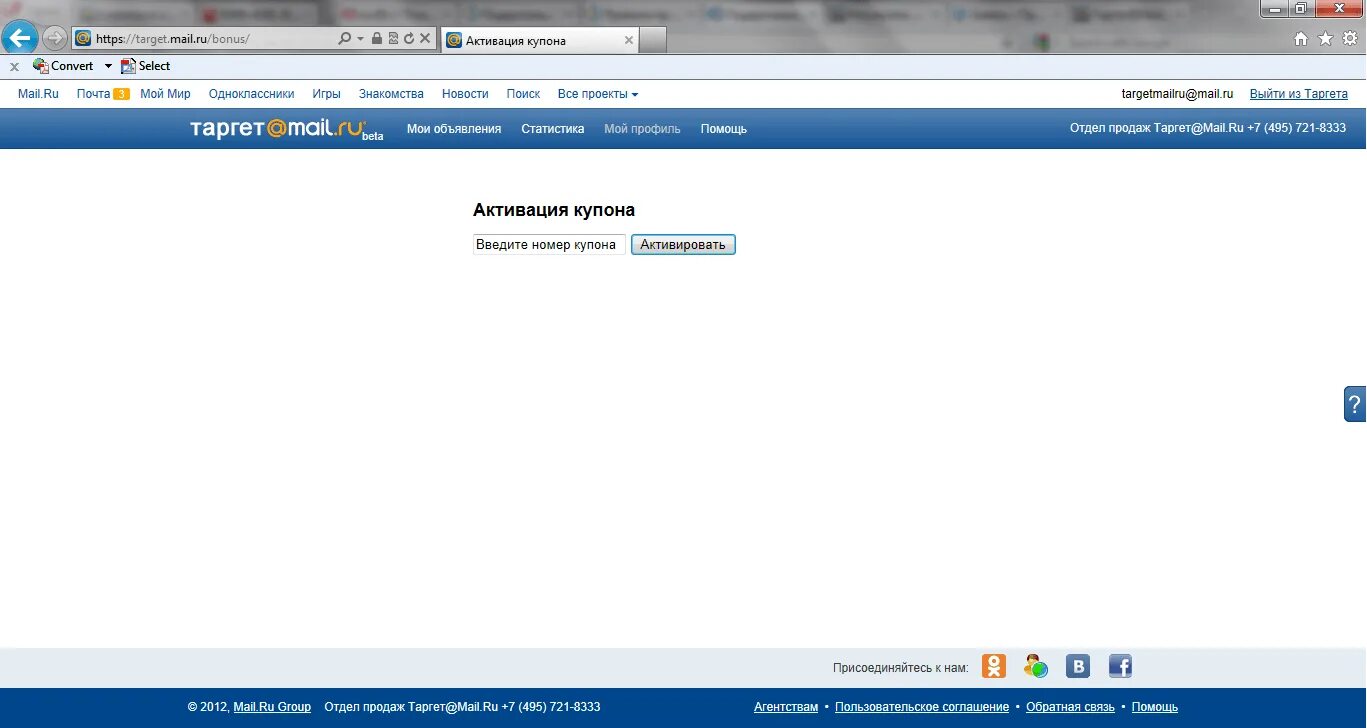This screenshot has width=1367, height=728.
Task: Open the browser Tools gear icon
Action: [x=1350, y=39]
